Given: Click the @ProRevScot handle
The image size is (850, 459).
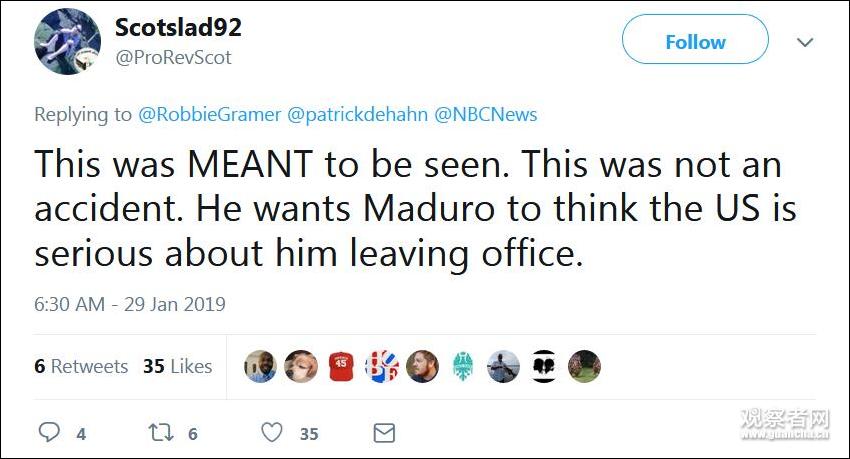Looking at the screenshot, I should (x=173, y=57).
